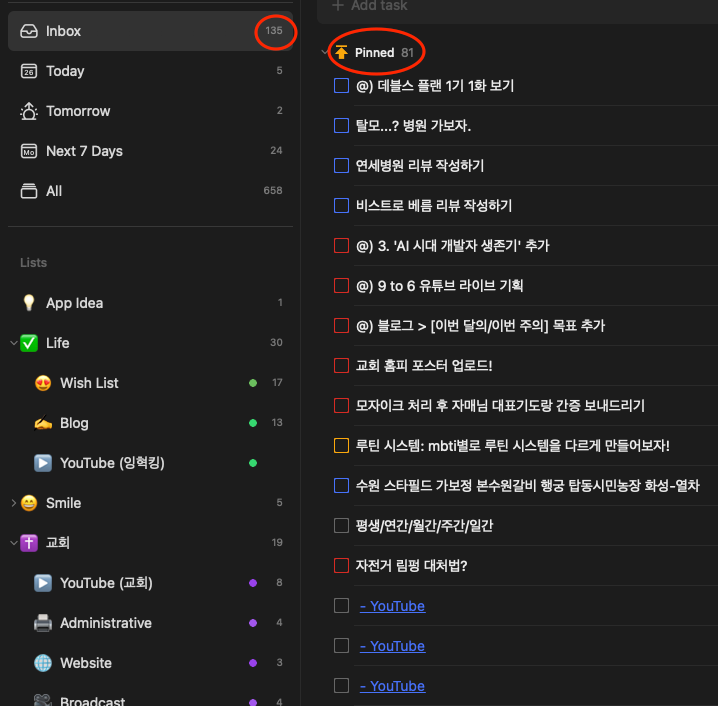Click the Pinned section header label
718x706 pixels.
pos(375,52)
